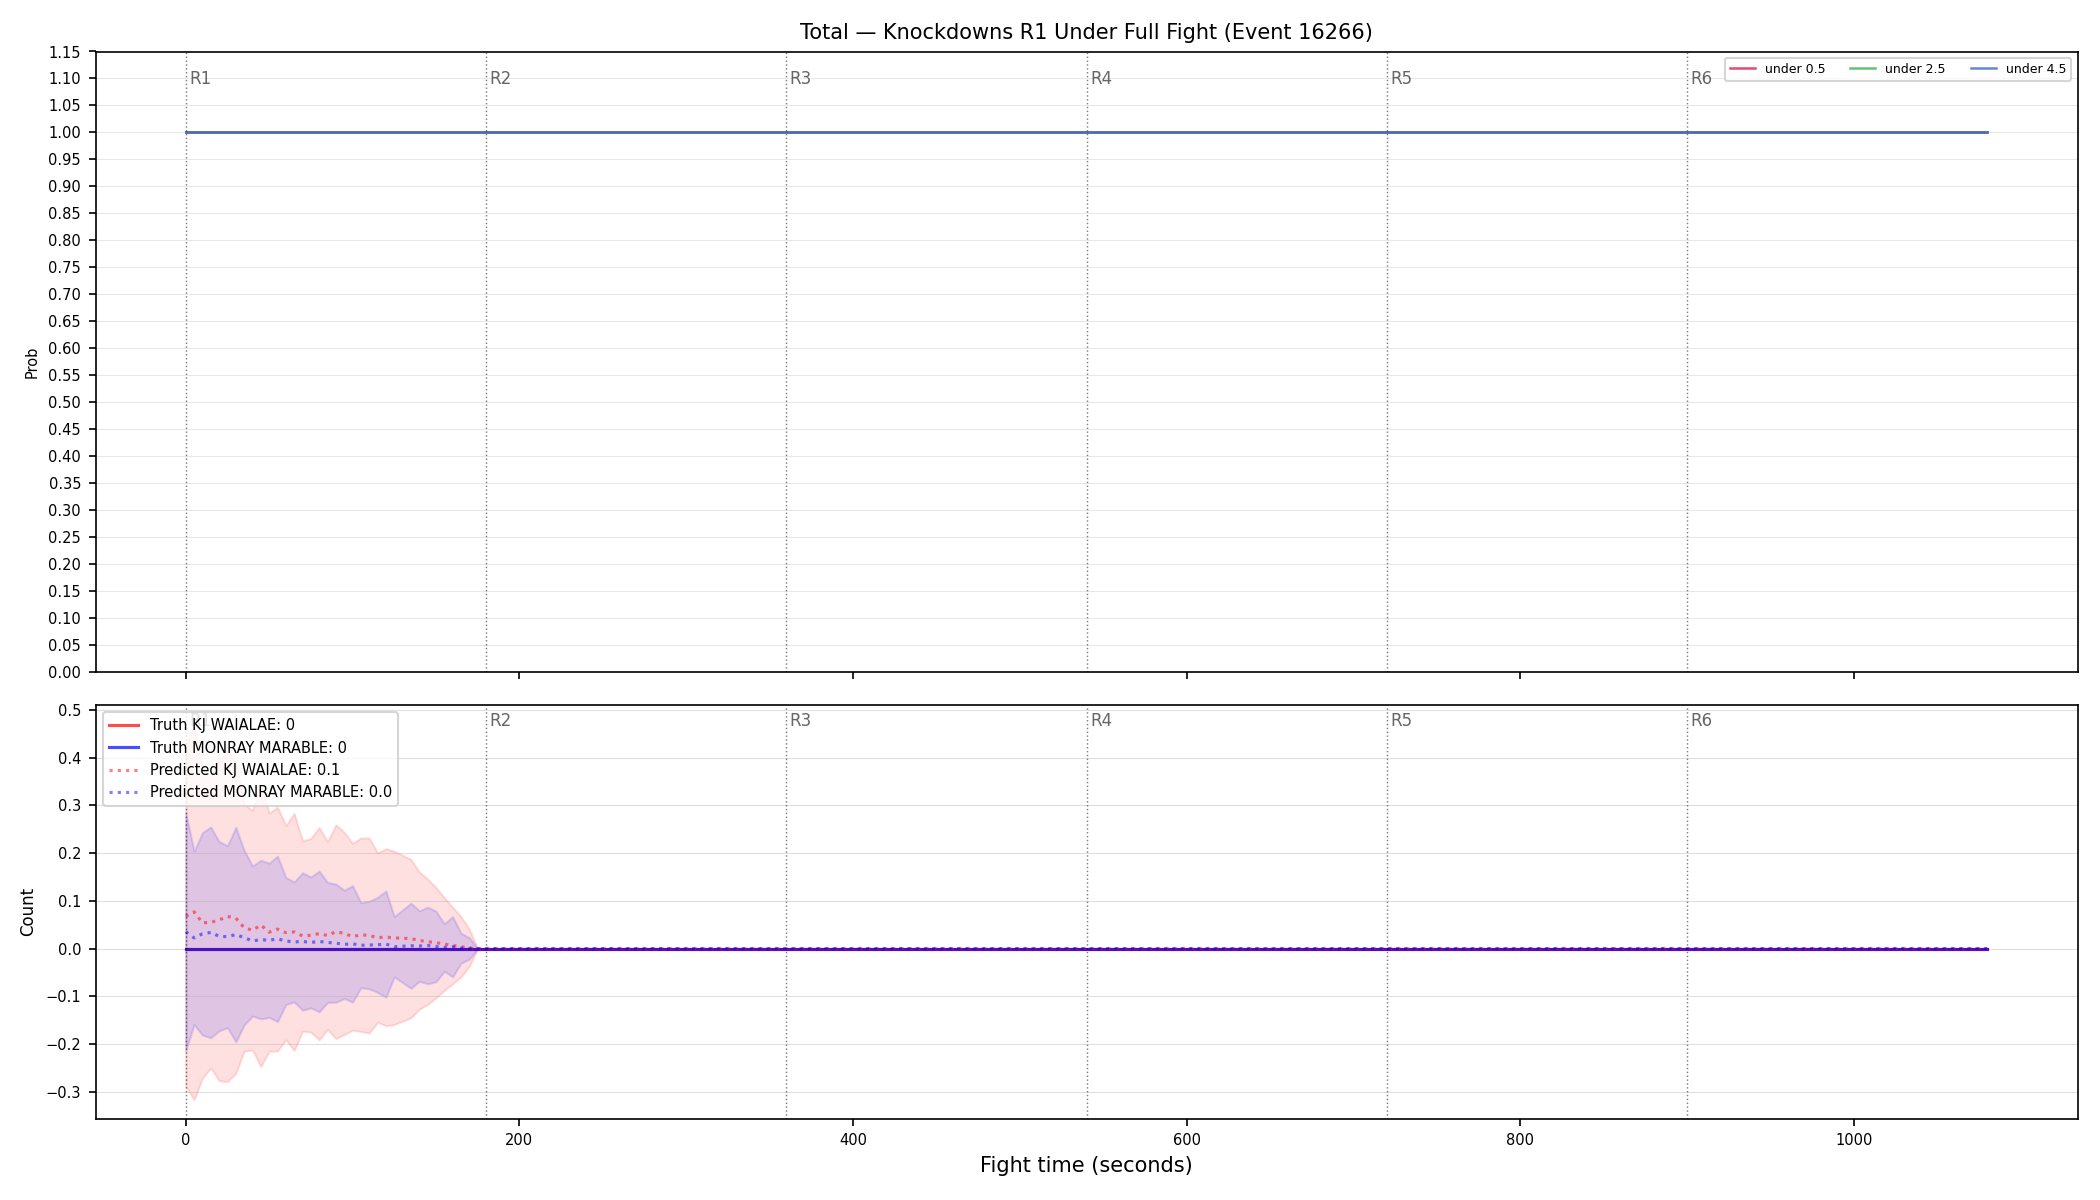
Task: Click the R1 round marker in top plot
Action: coord(200,78)
